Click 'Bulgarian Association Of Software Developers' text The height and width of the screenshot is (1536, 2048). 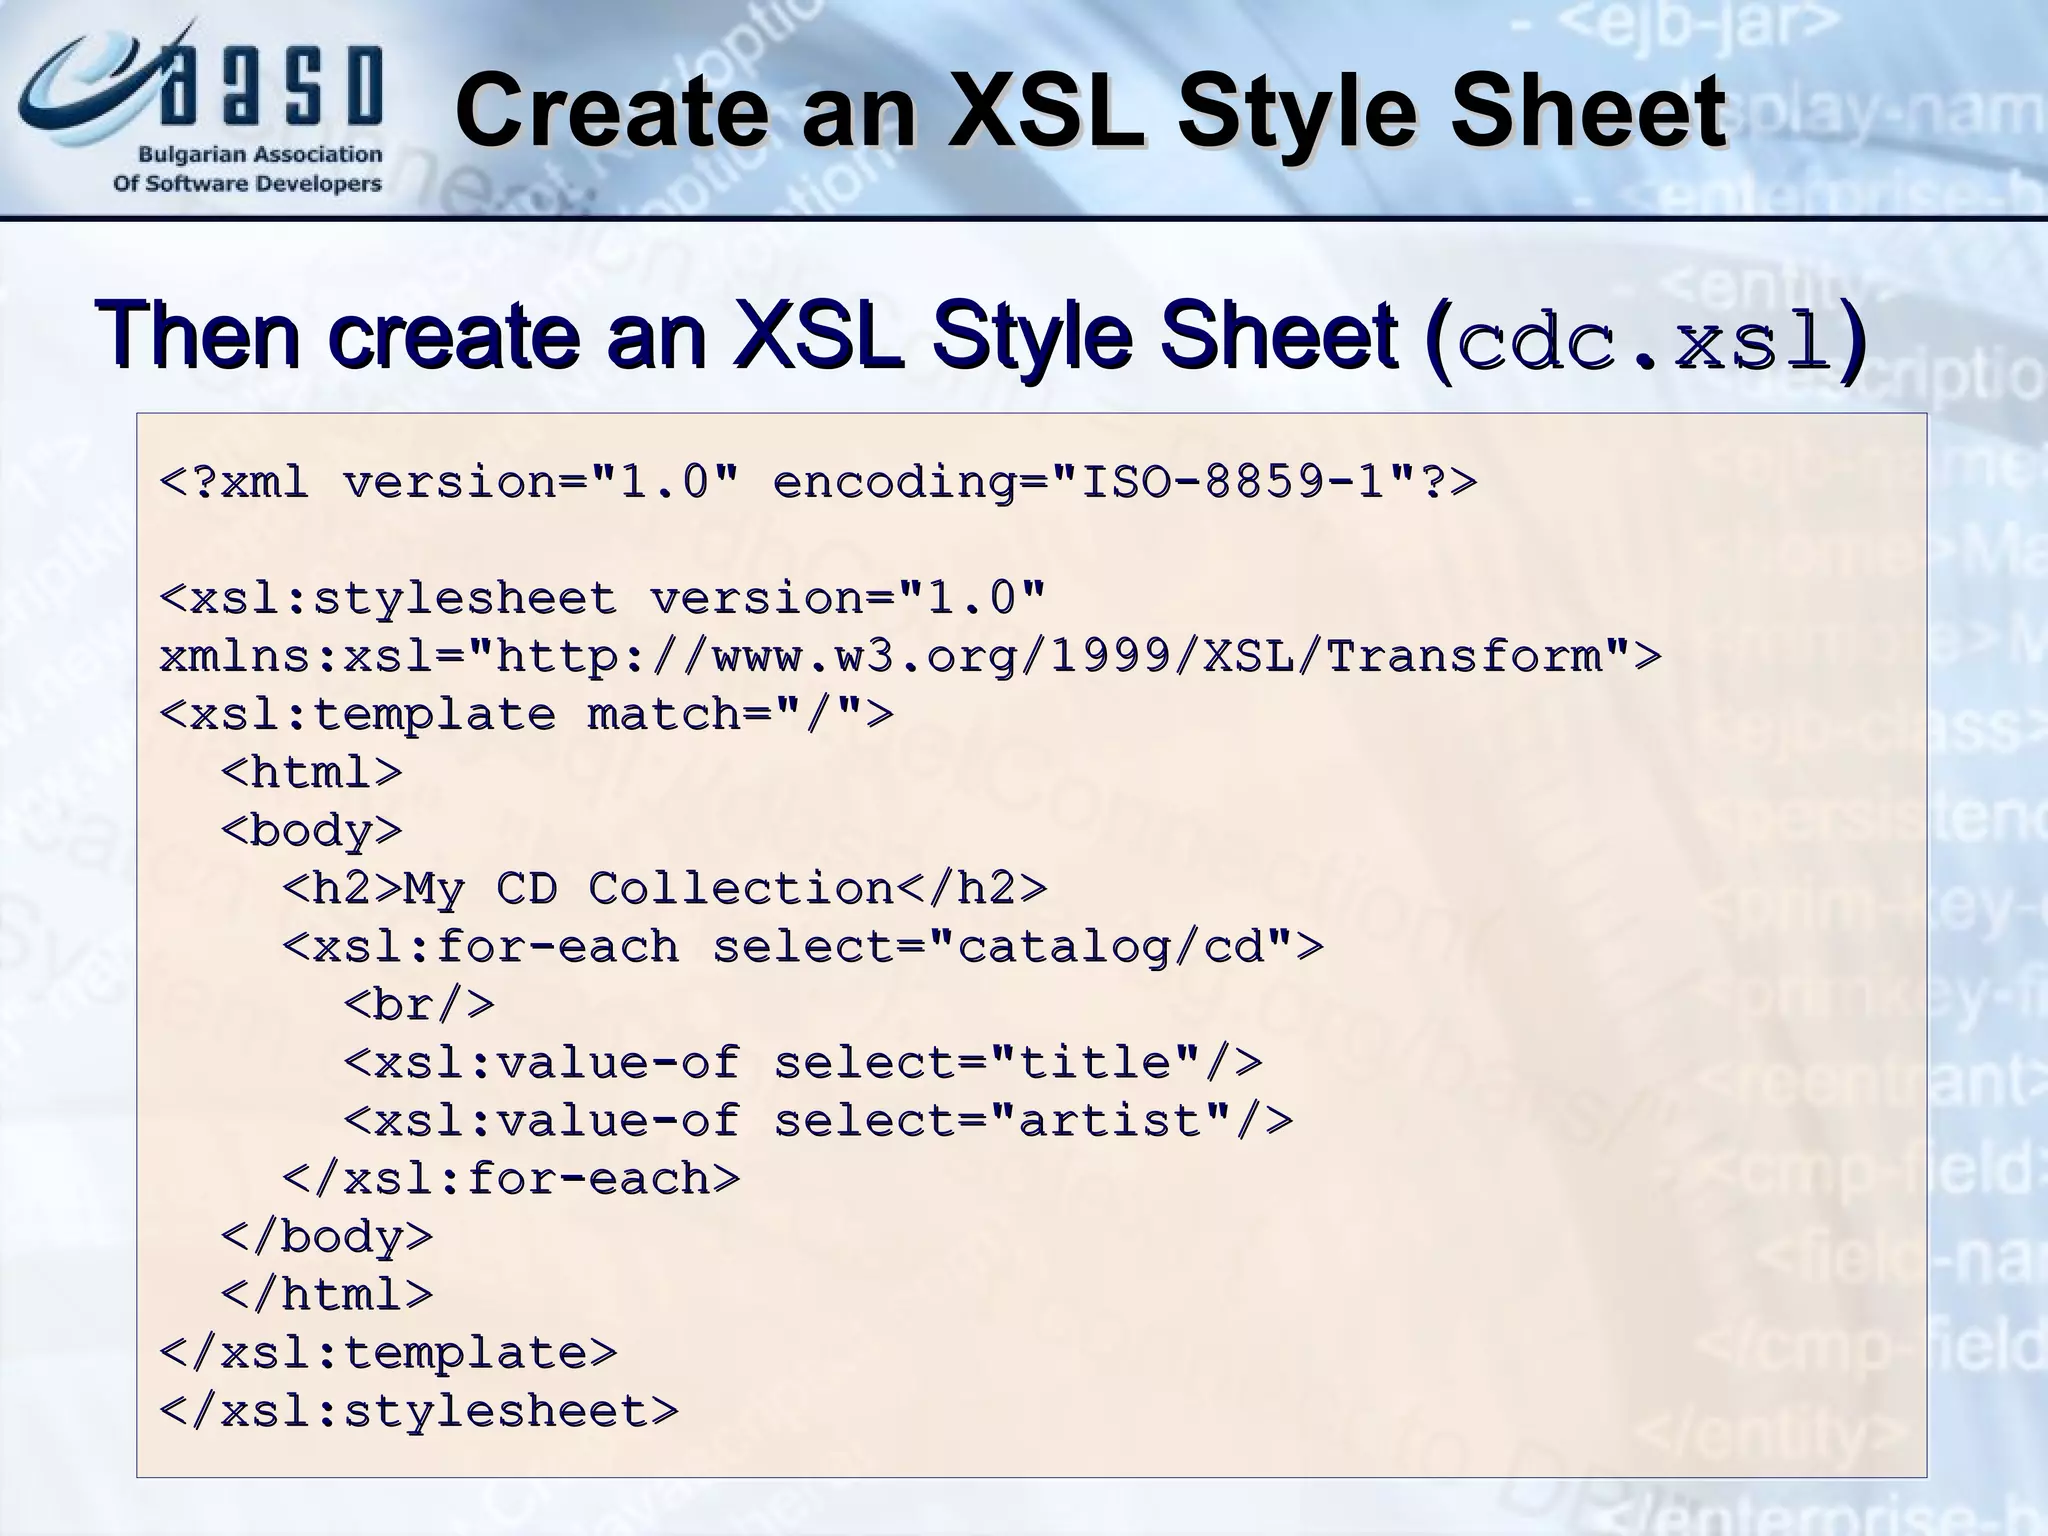pos(248,170)
